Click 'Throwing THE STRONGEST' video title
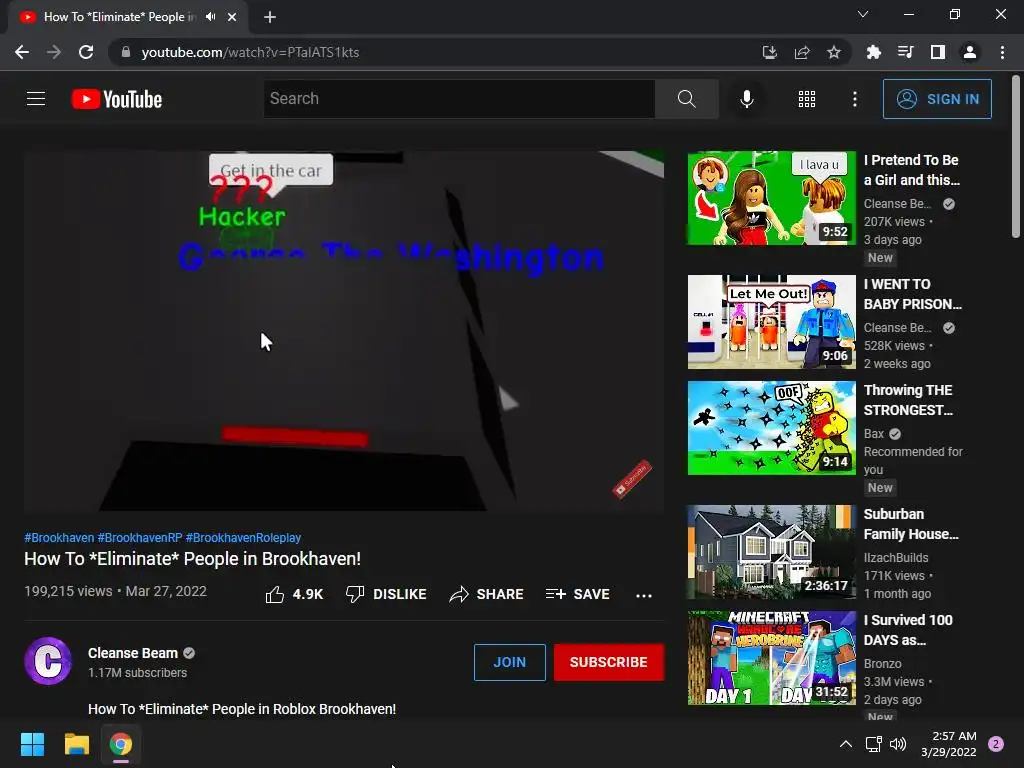This screenshot has height=768, width=1024. point(908,400)
